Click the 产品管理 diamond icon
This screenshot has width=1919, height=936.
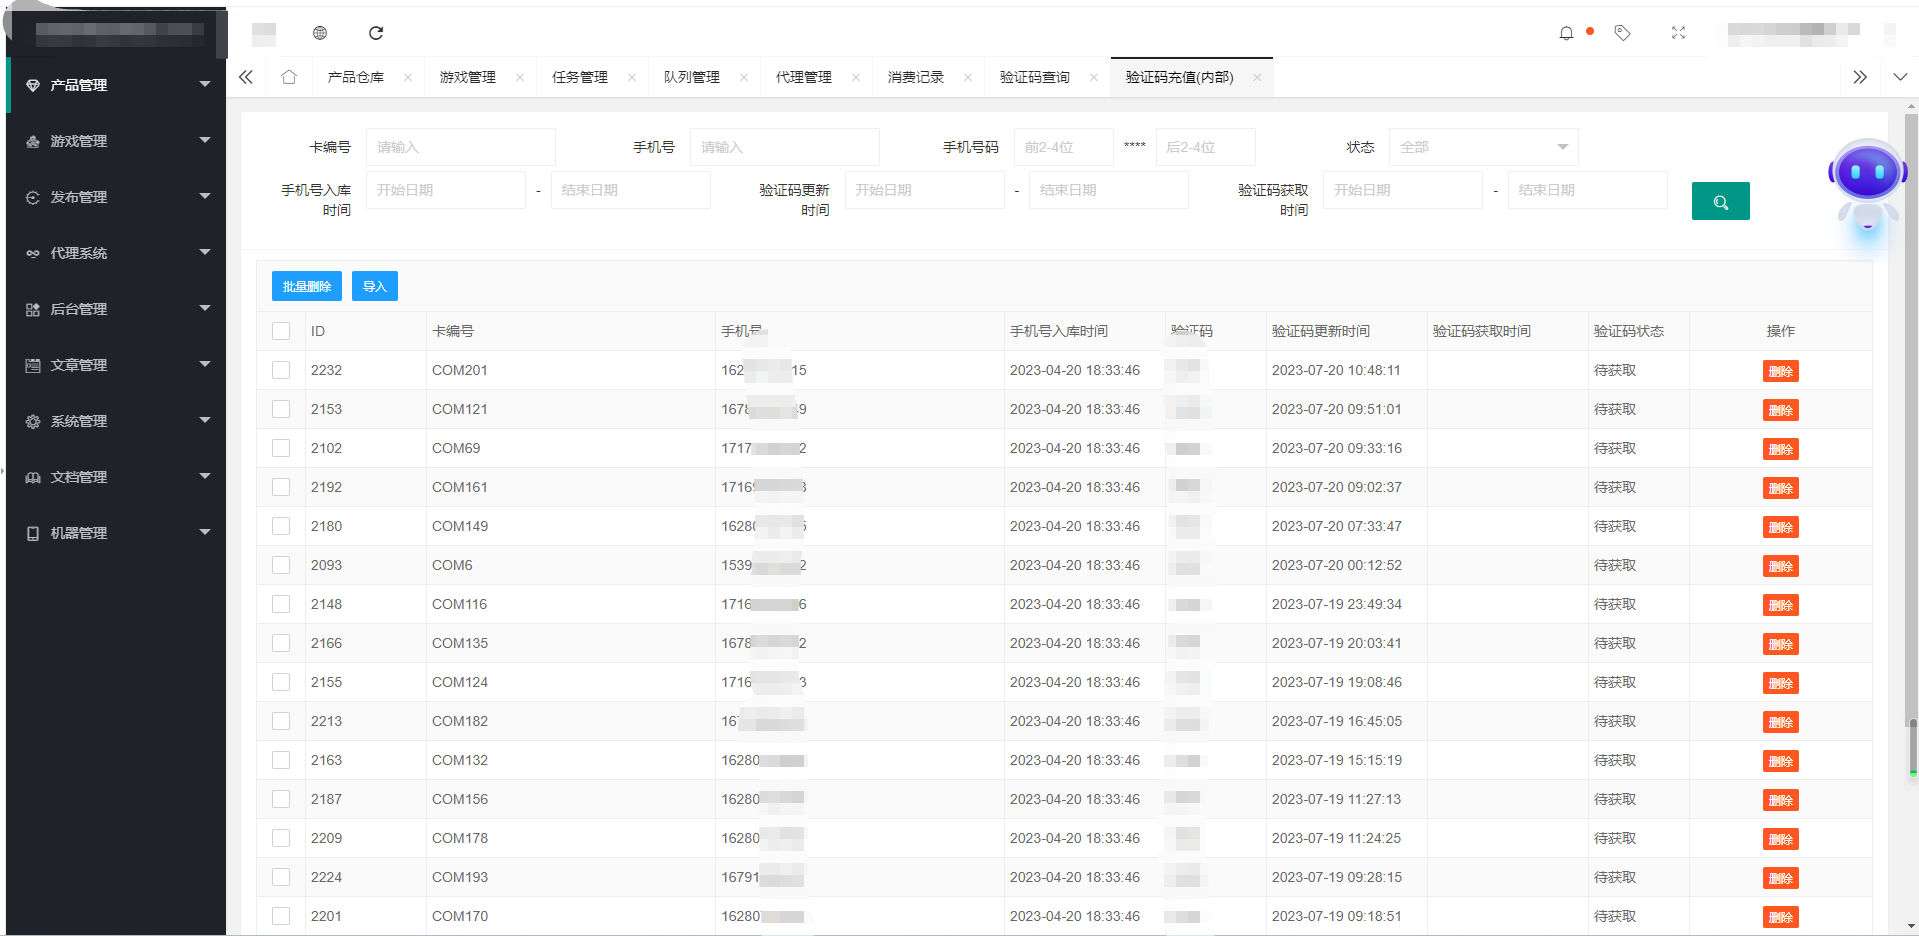pos(33,85)
